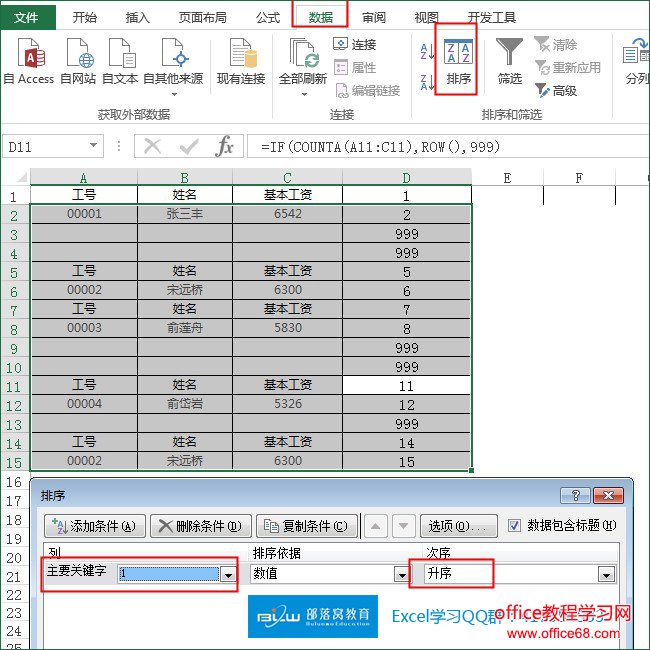Click Existing Connections (现有连接) icon
This screenshot has height=650, width=650.
point(241,61)
